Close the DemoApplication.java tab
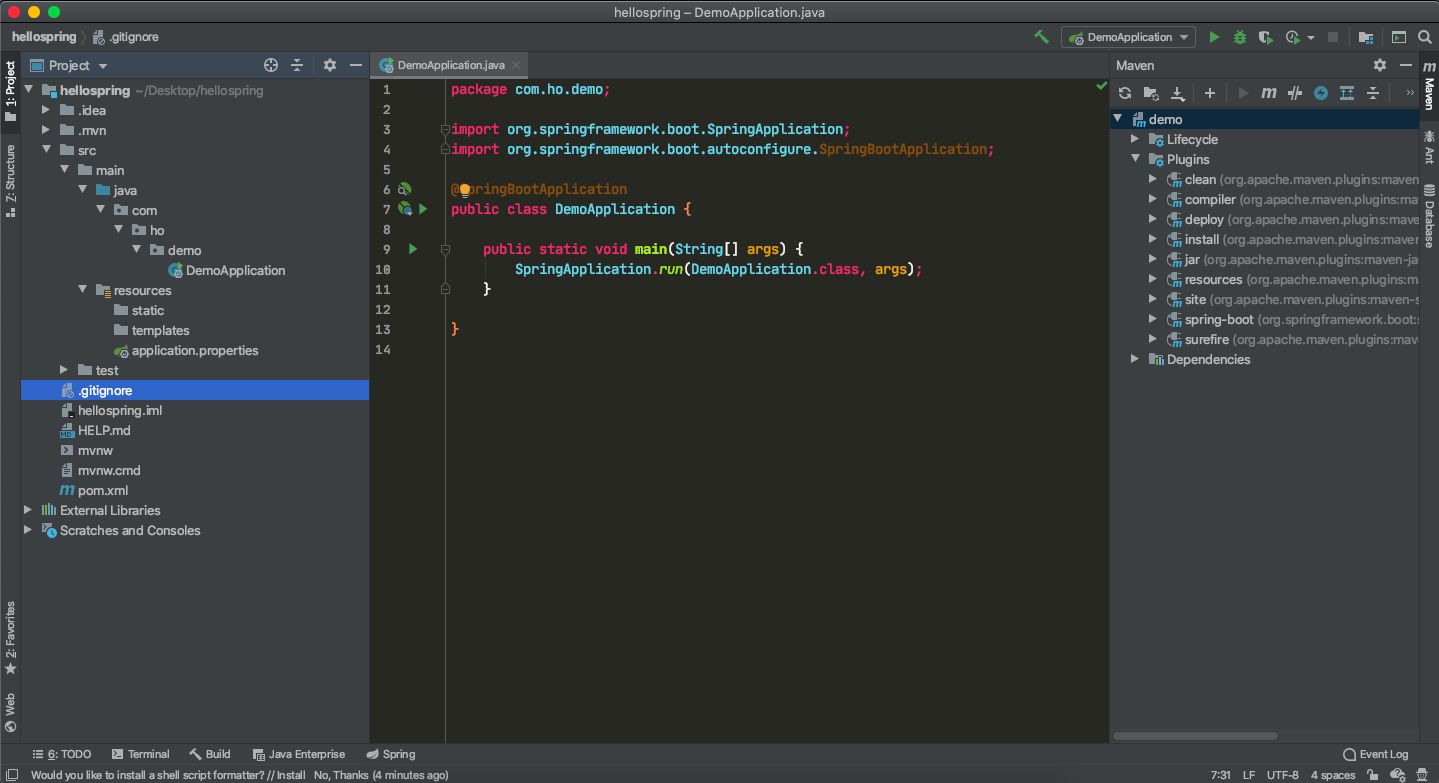 516,65
